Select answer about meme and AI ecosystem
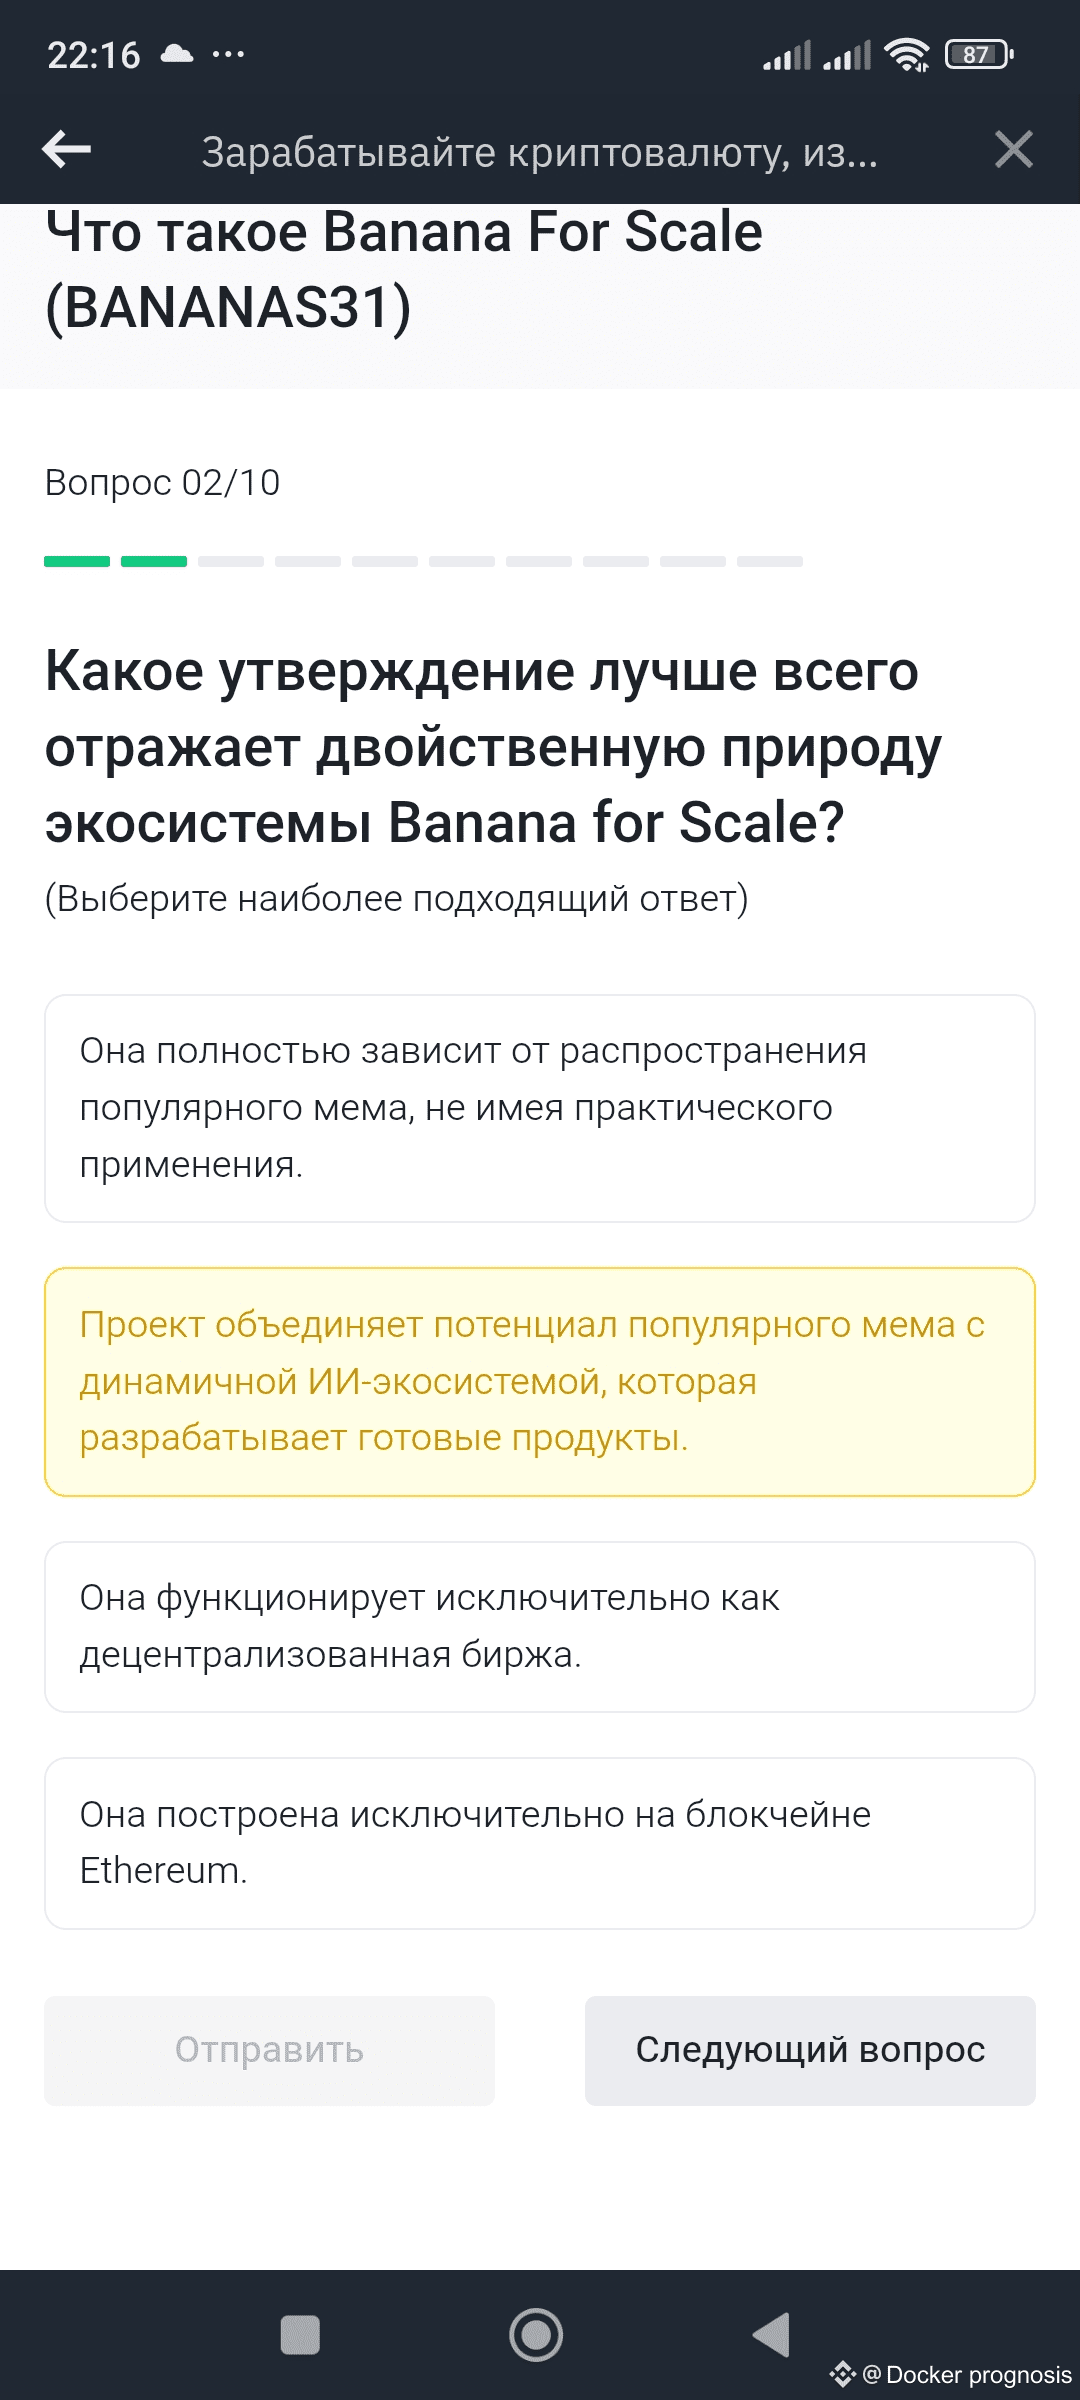1080x2400 pixels. [x=540, y=1381]
